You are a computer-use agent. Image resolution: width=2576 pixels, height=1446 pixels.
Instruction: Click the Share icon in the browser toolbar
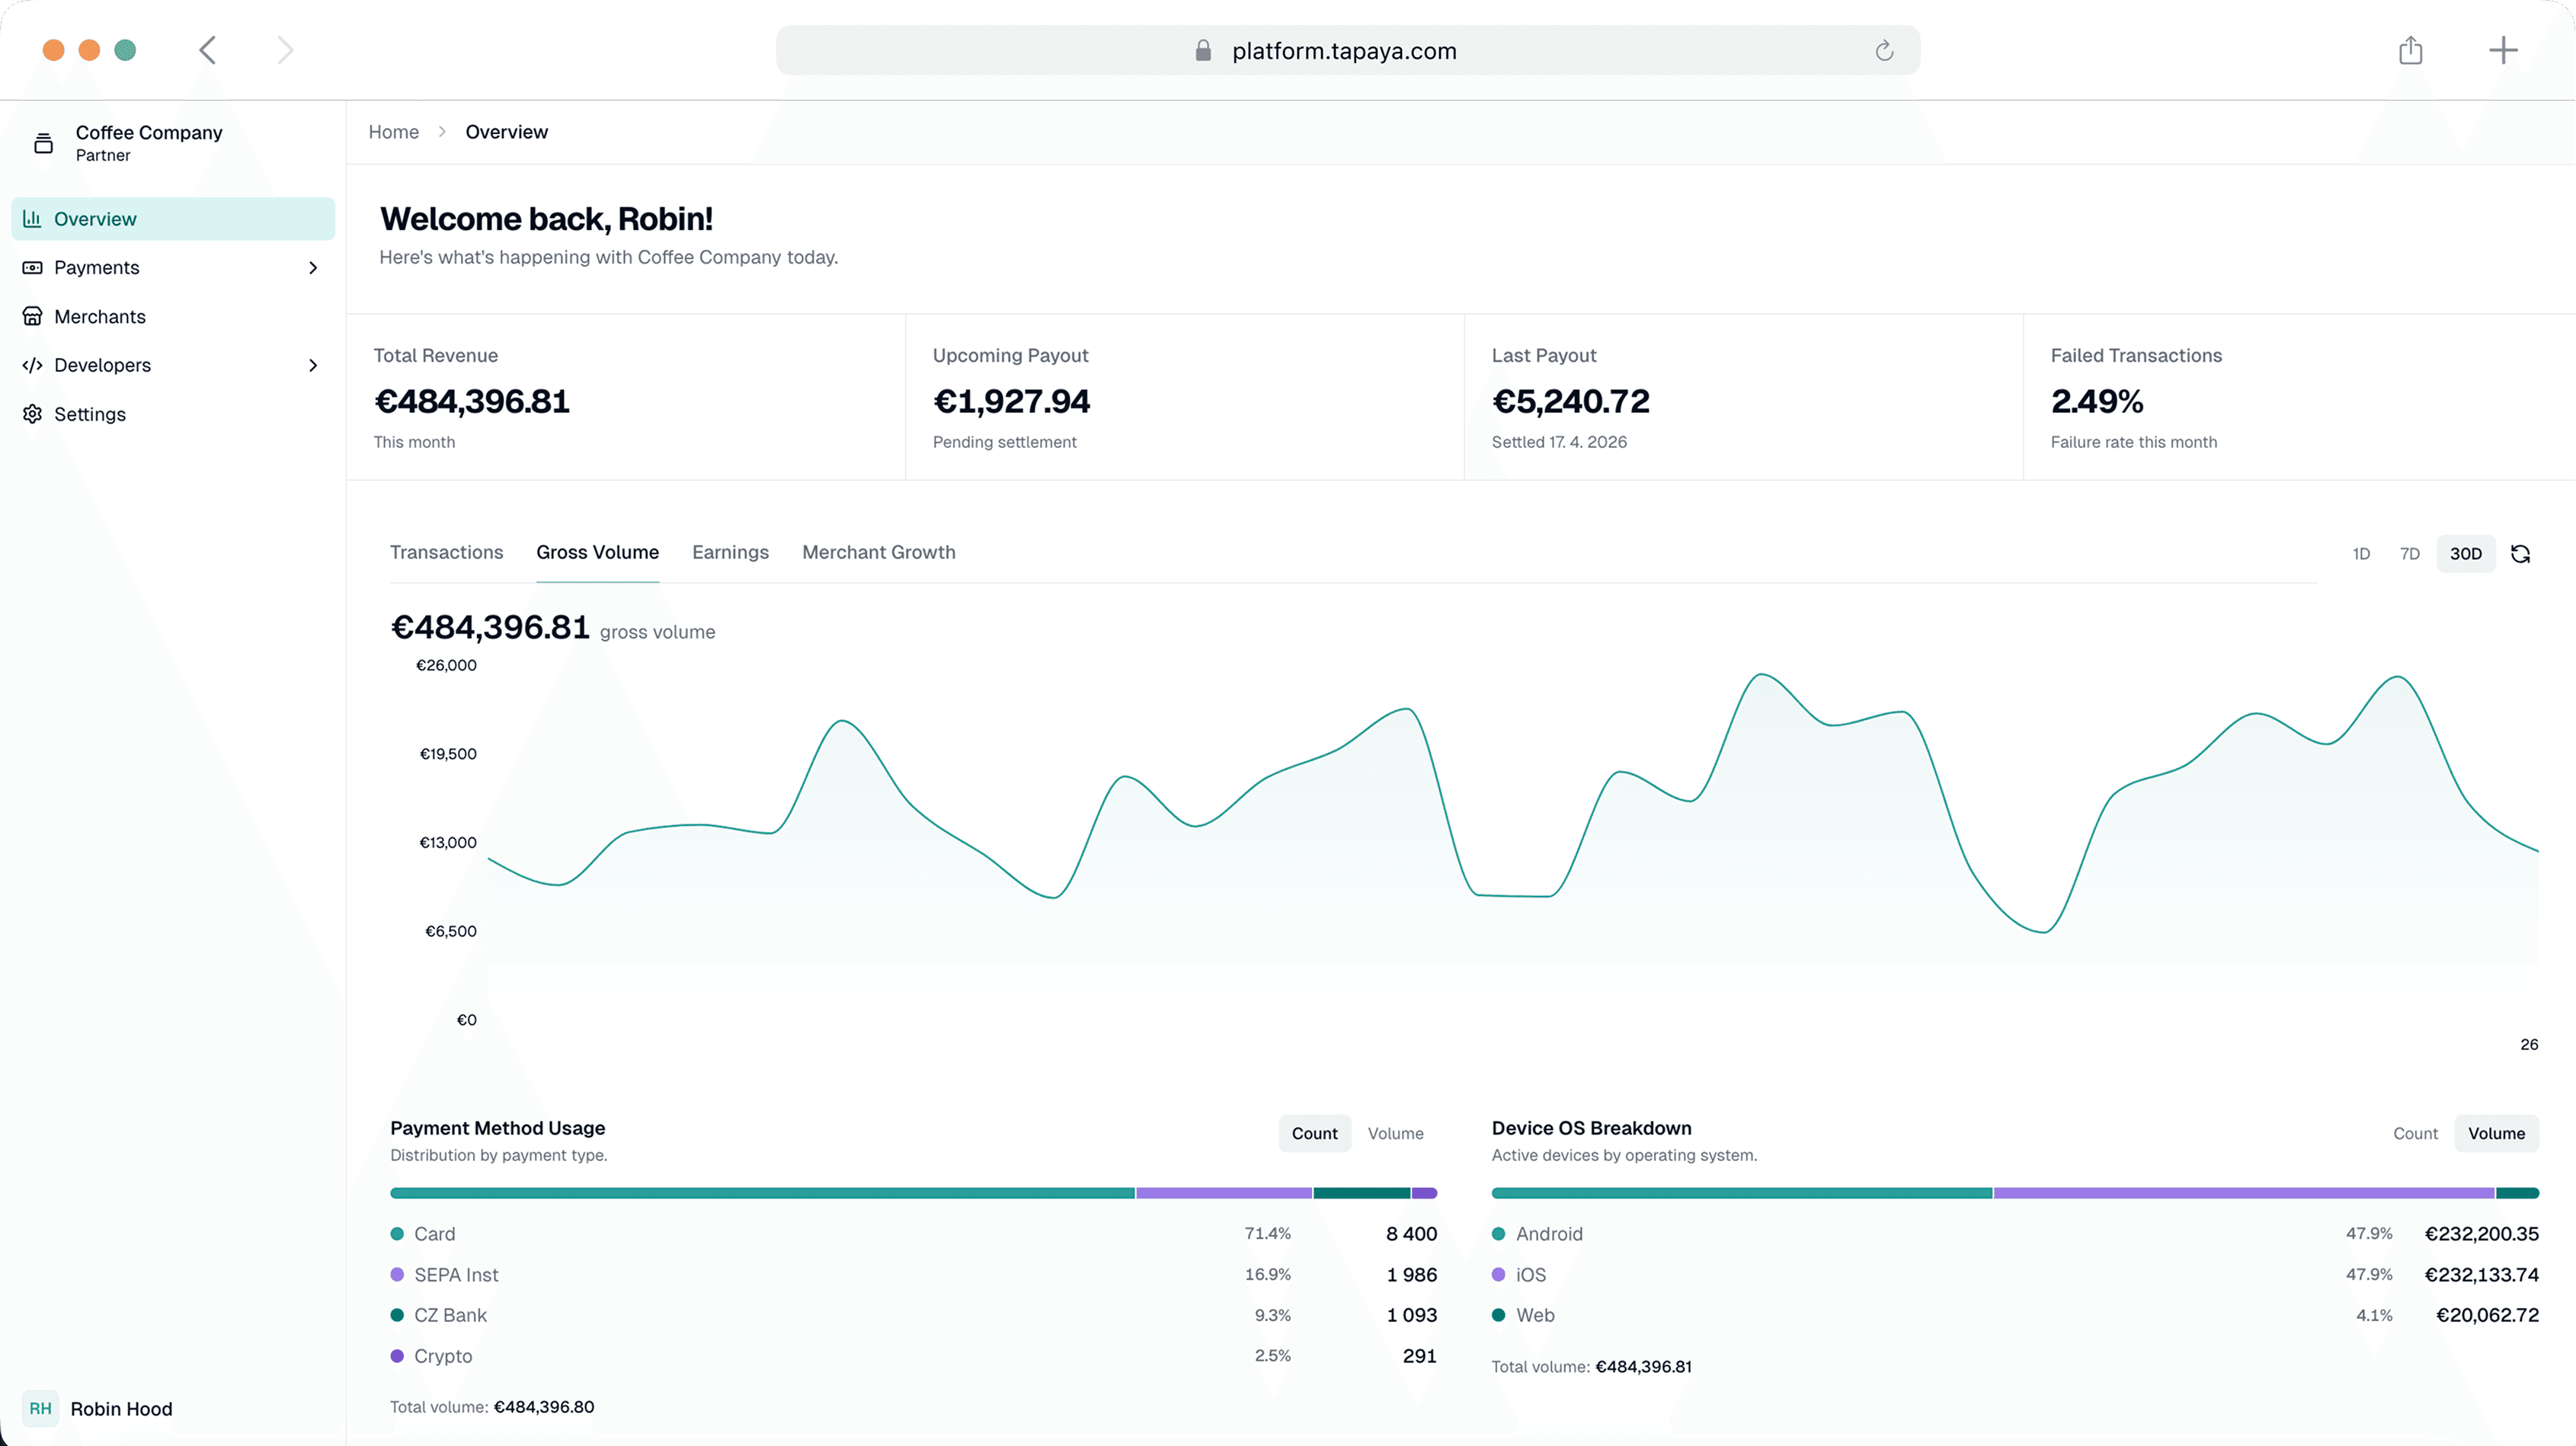2411,50
